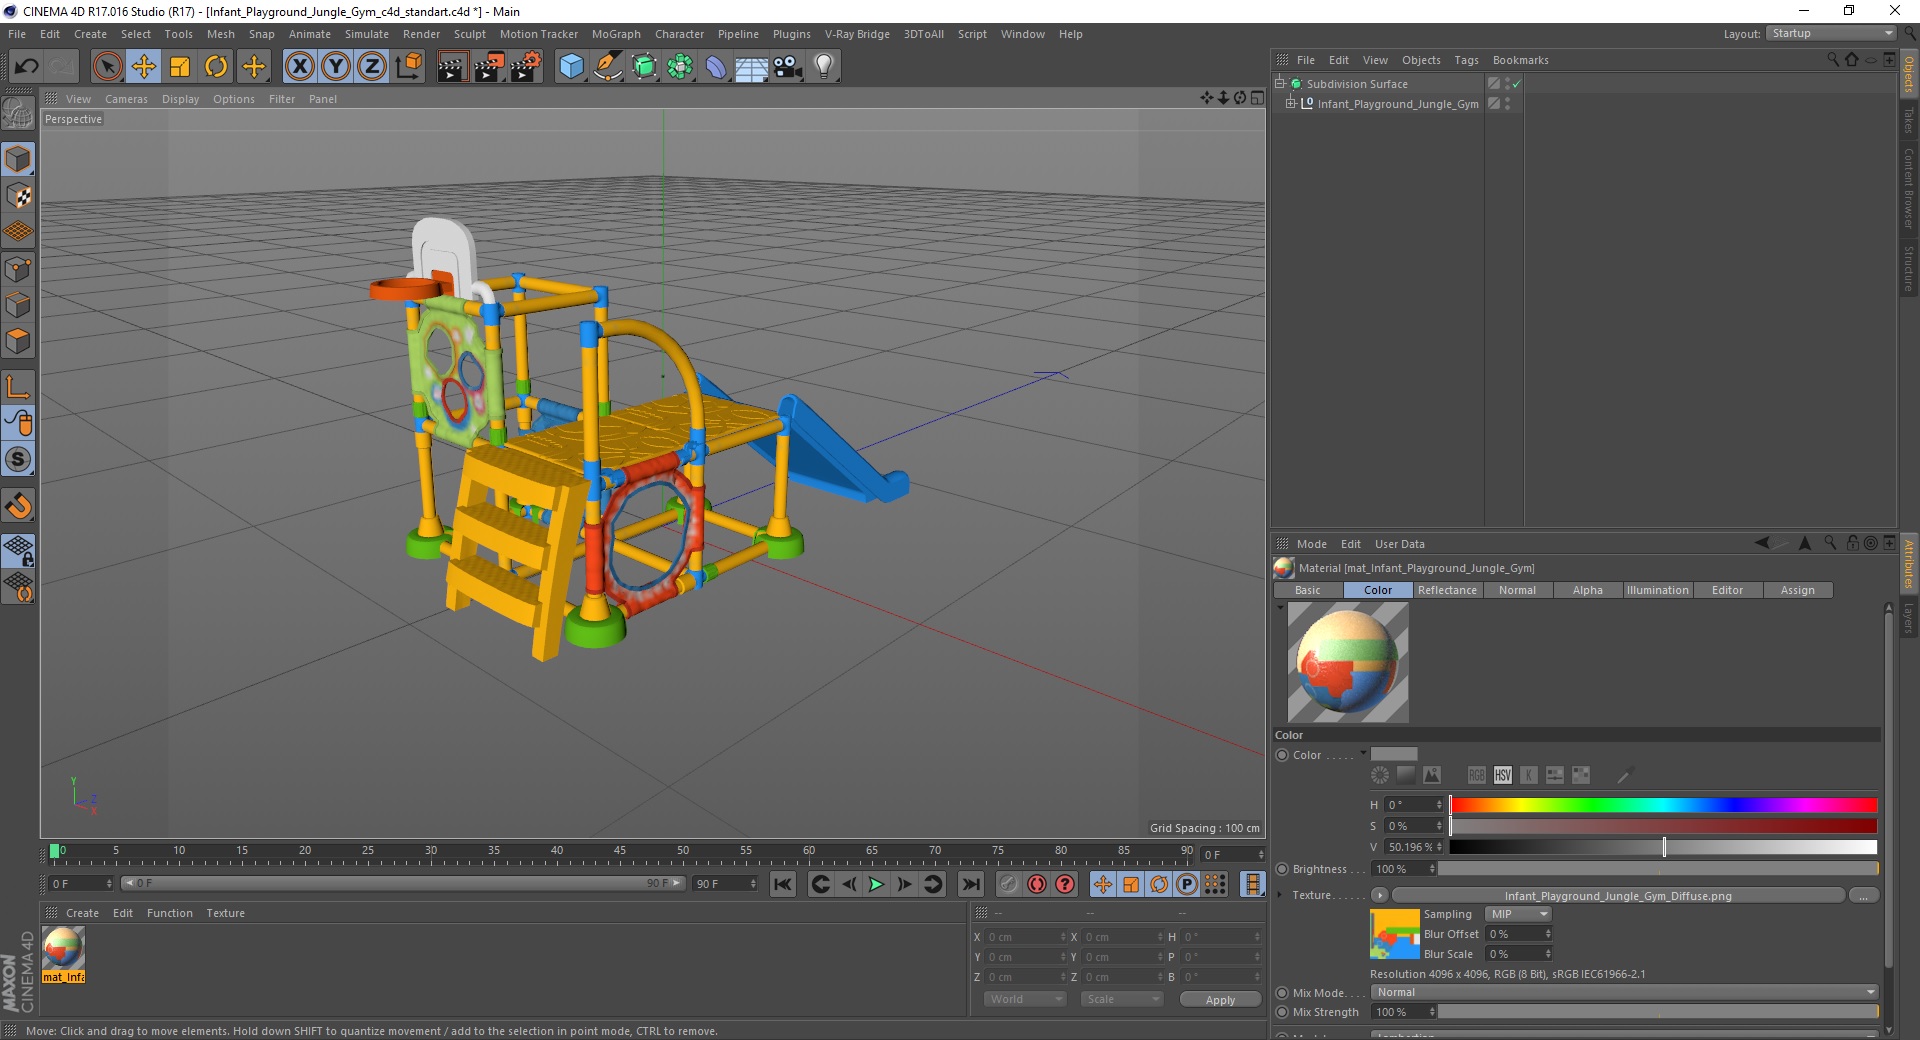
Task: Click the eyedropper color picker icon
Action: [x=1624, y=775]
